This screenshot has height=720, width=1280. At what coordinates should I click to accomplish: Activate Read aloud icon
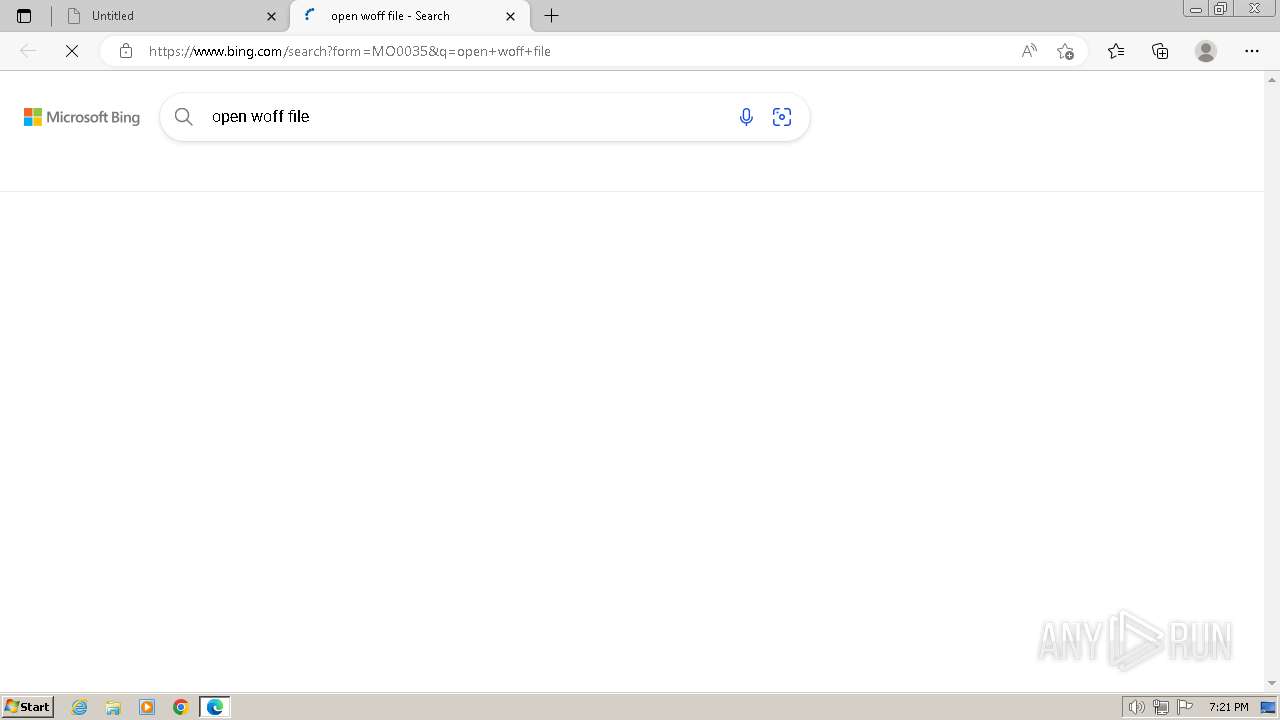(1029, 51)
